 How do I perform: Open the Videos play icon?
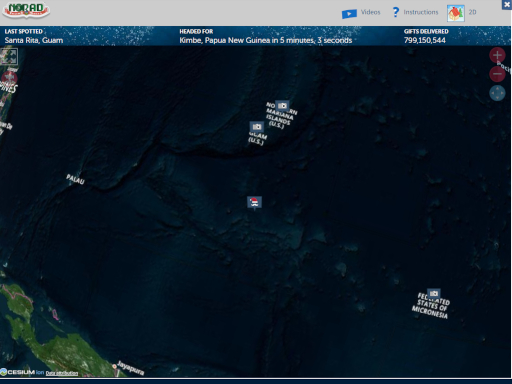(349, 14)
